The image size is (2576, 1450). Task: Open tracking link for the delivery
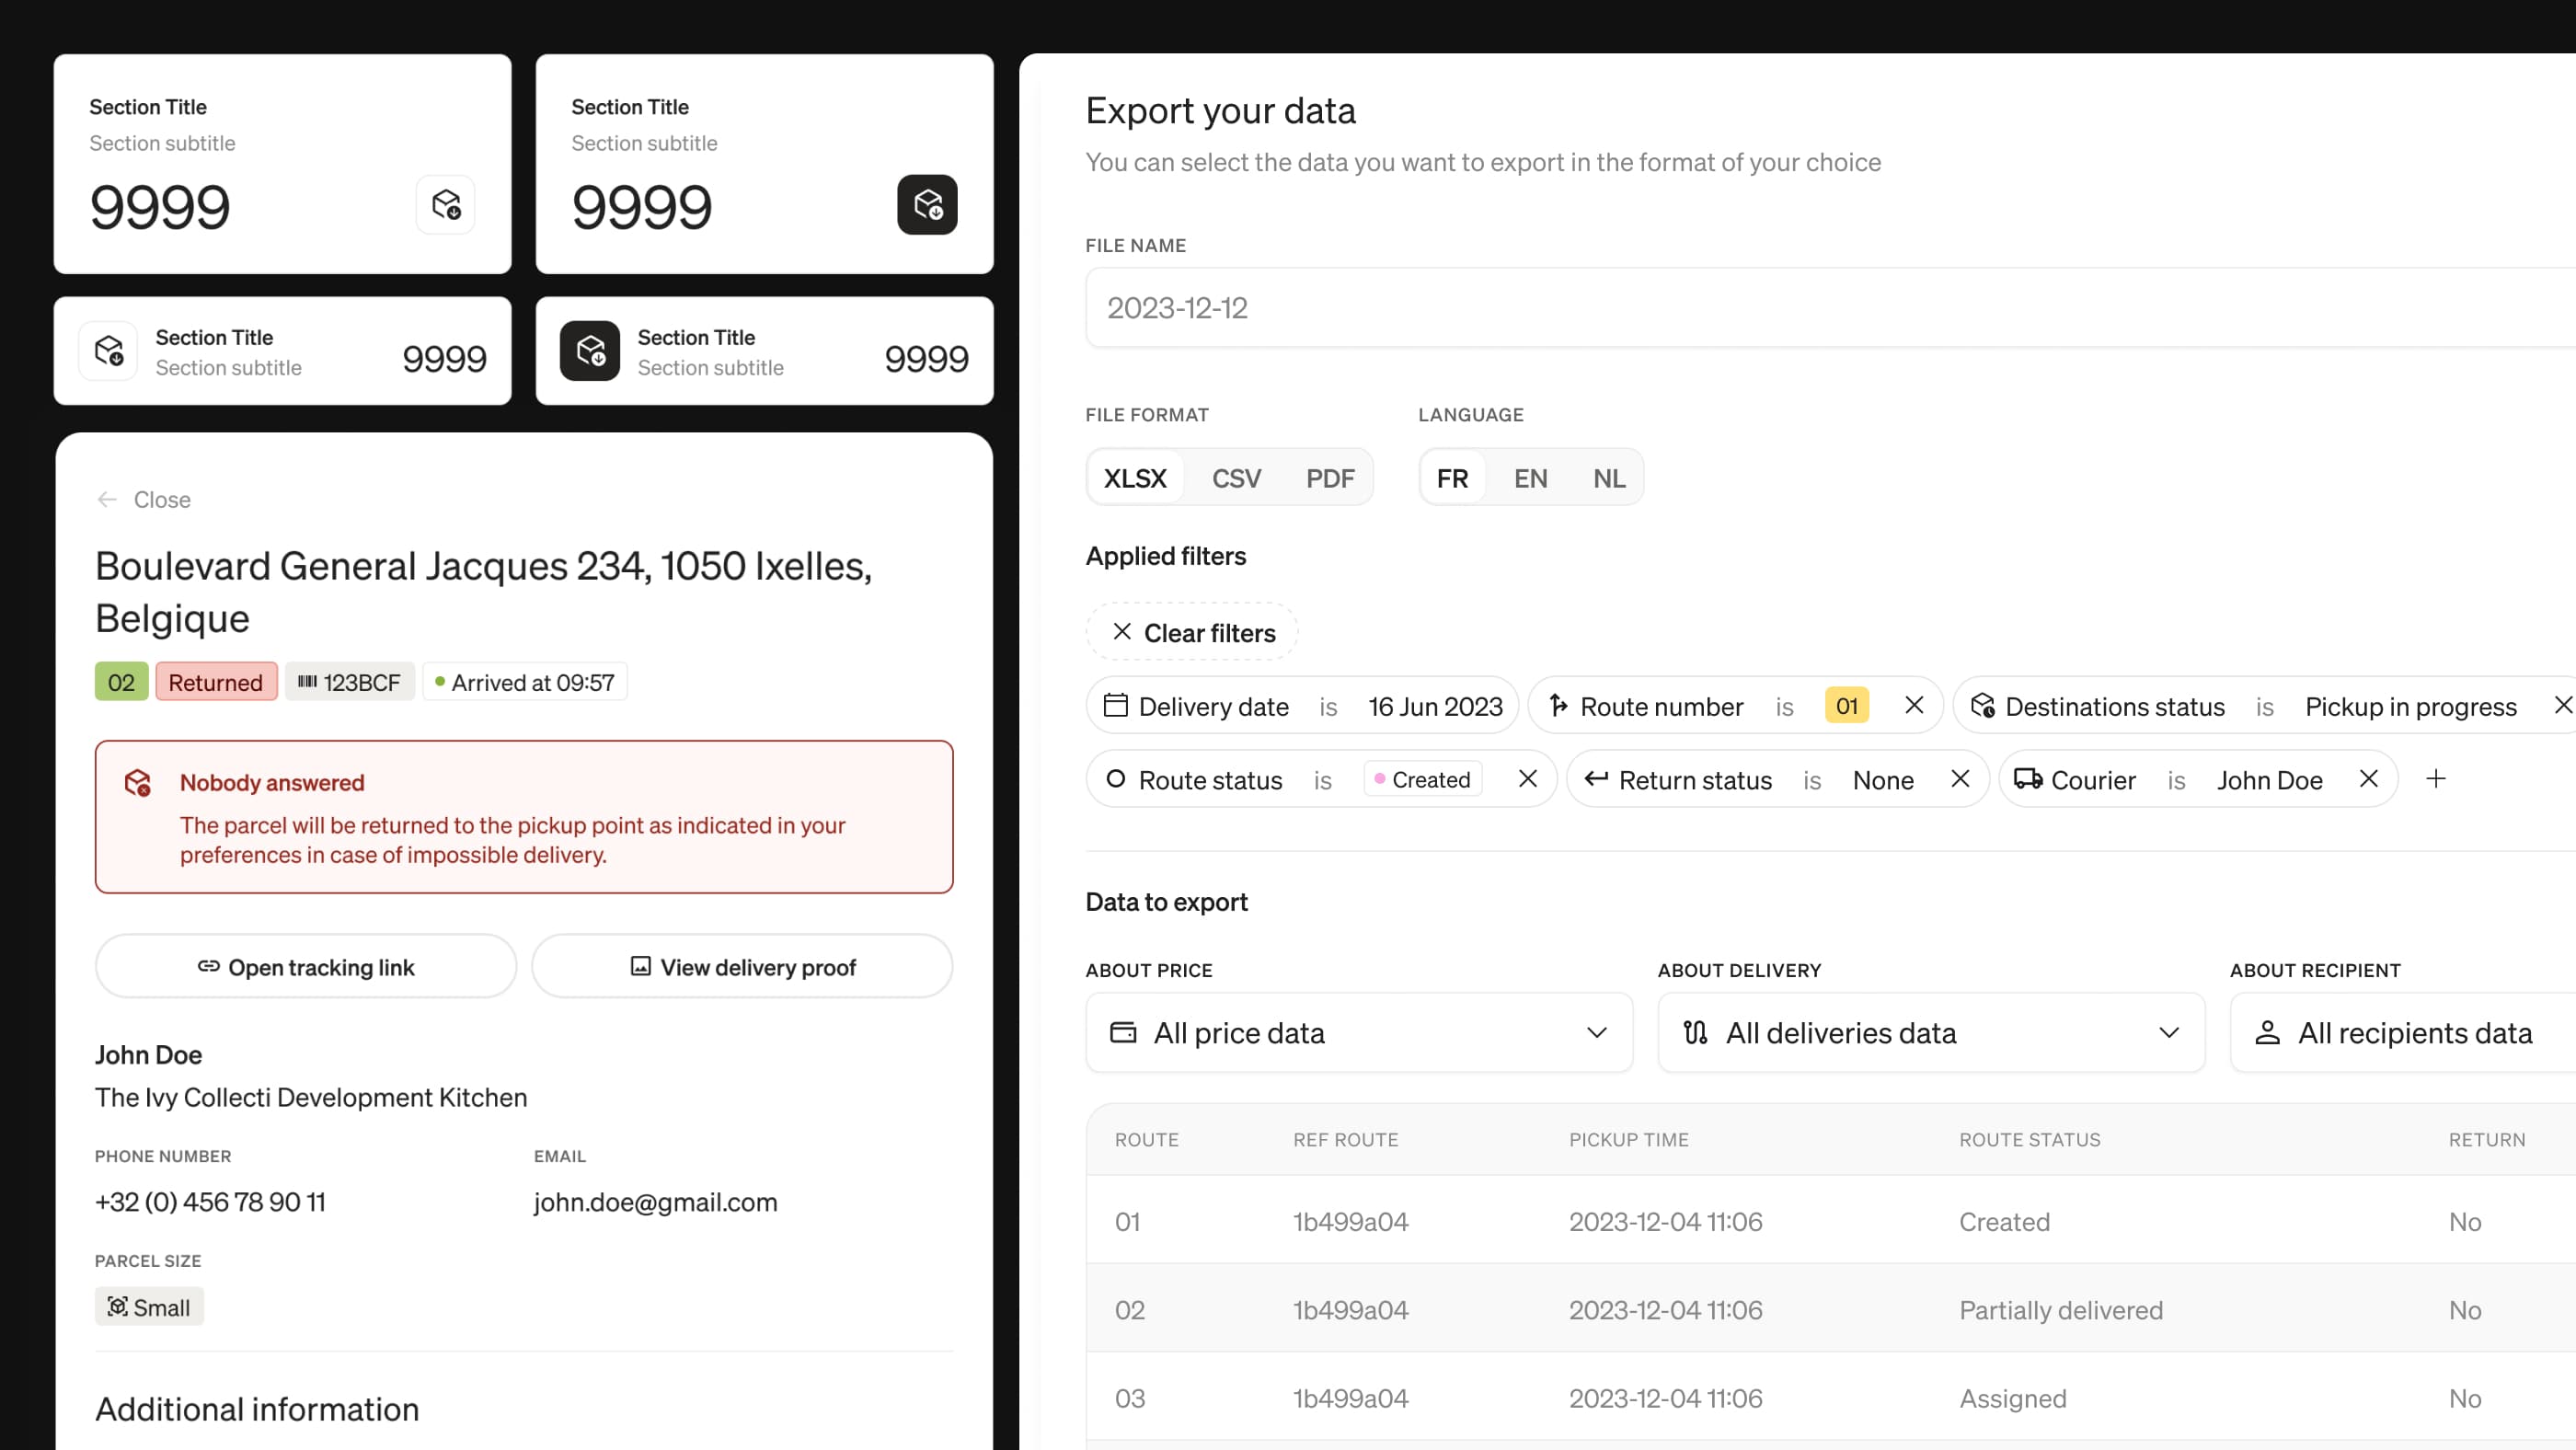click(305, 966)
